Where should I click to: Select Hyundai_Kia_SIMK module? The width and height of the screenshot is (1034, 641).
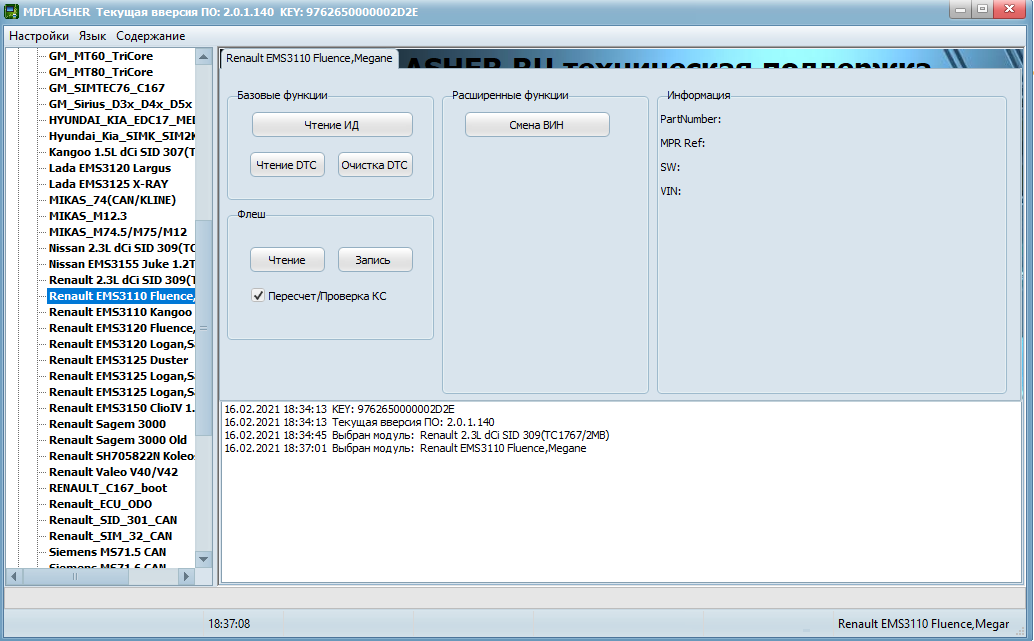(122, 136)
